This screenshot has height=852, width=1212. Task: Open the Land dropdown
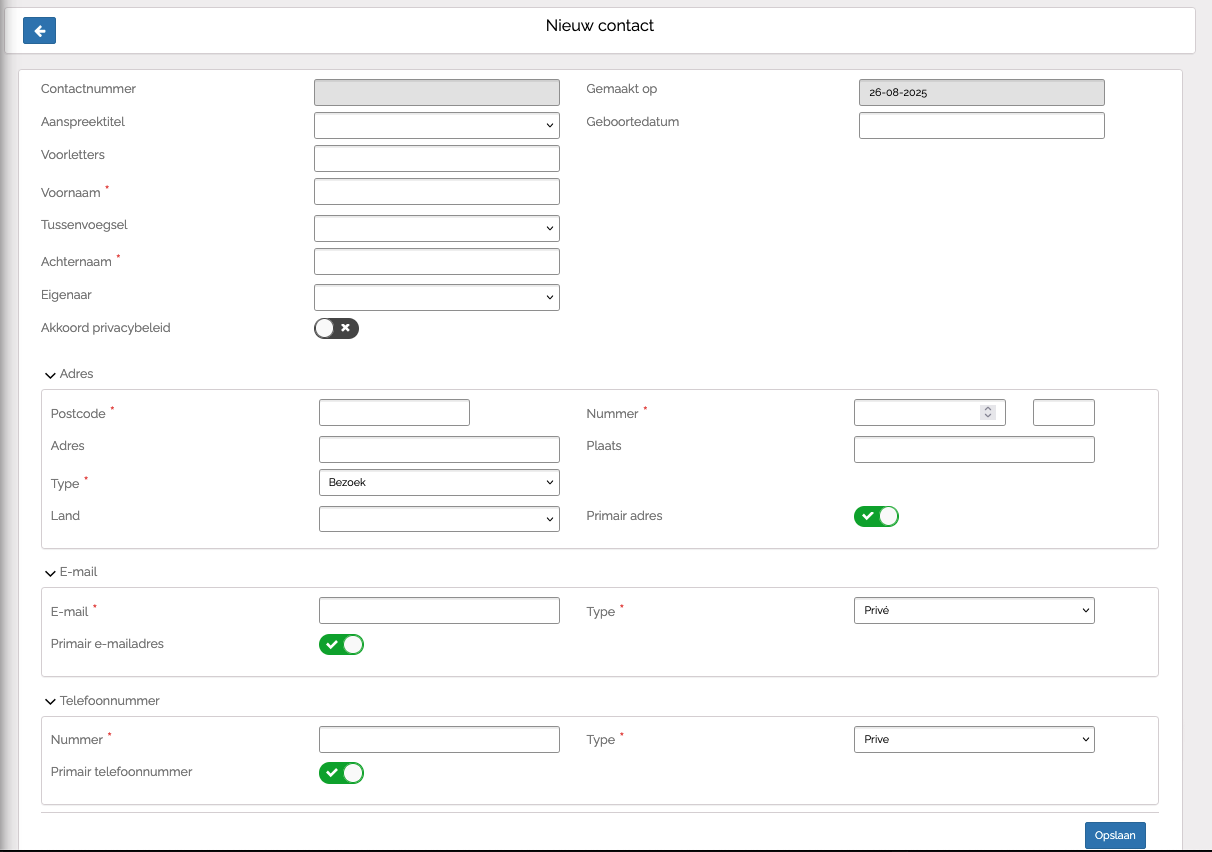[x=438, y=519]
